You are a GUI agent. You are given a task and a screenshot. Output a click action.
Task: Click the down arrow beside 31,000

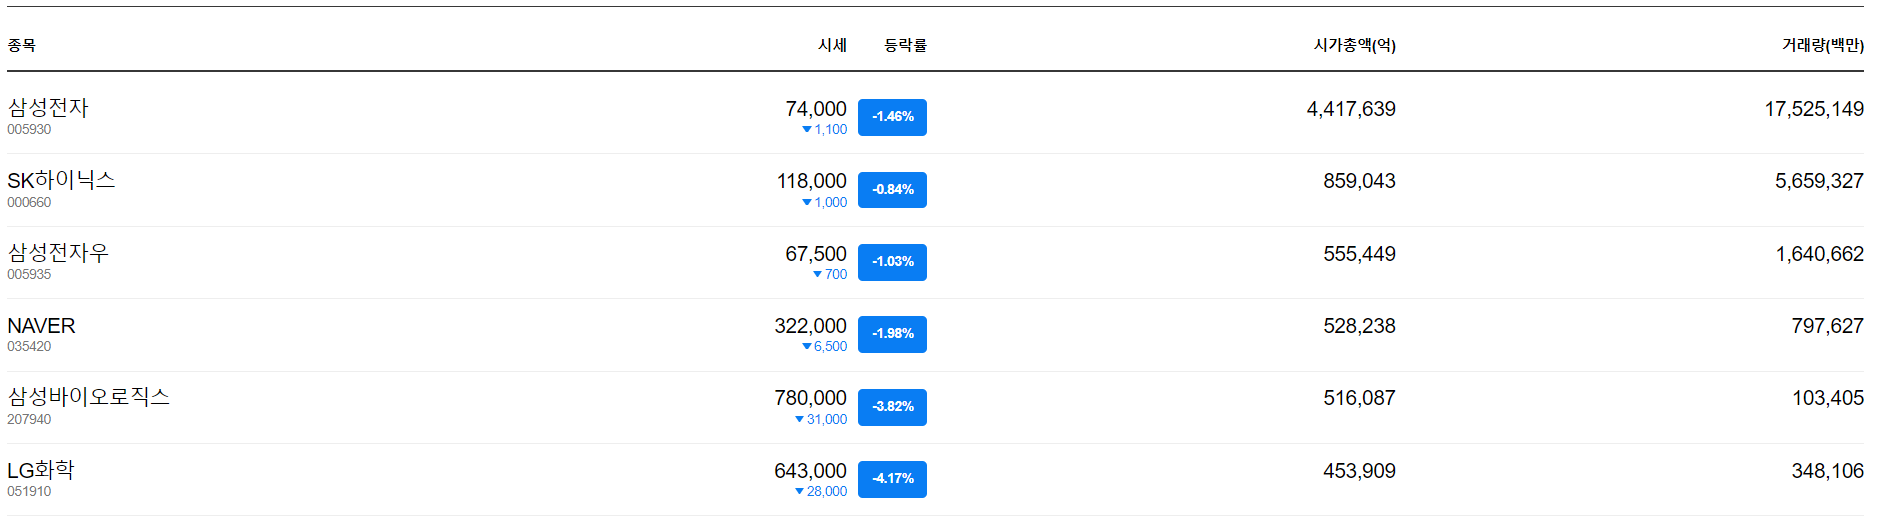799,419
